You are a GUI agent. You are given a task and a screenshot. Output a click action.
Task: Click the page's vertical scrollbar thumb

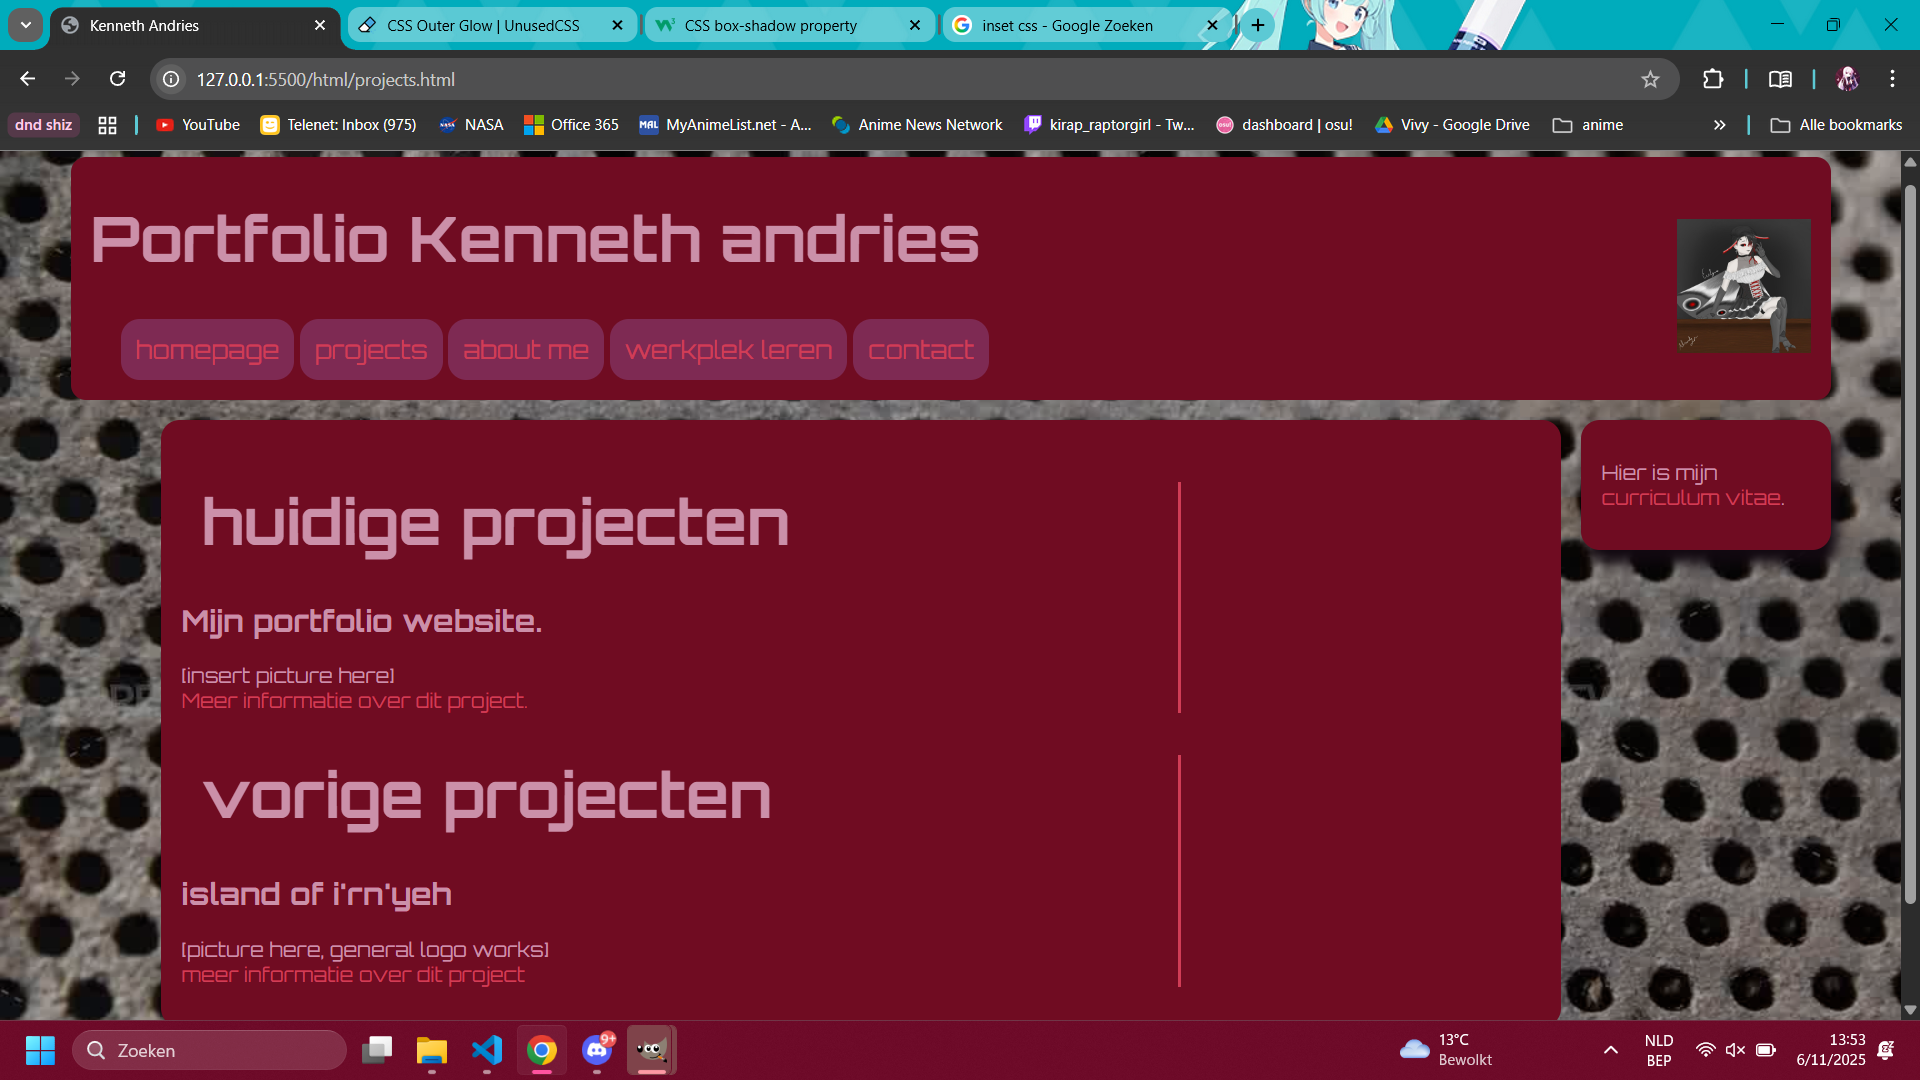(x=1910, y=545)
